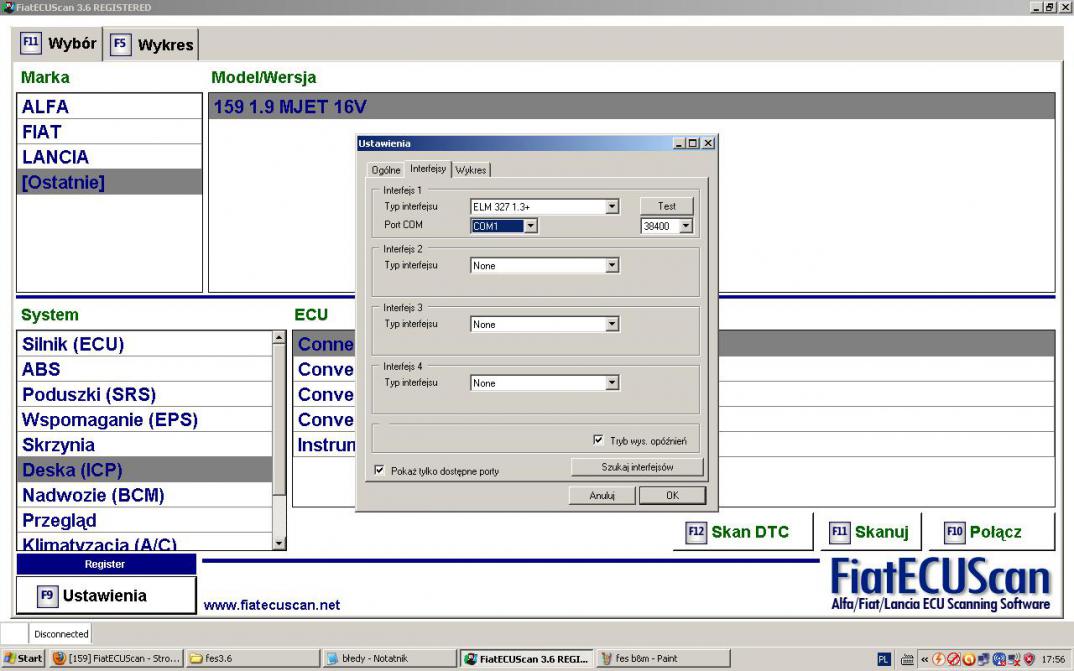Confirm settings with the OK button
1074x671 pixels.
pyautogui.click(x=673, y=495)
